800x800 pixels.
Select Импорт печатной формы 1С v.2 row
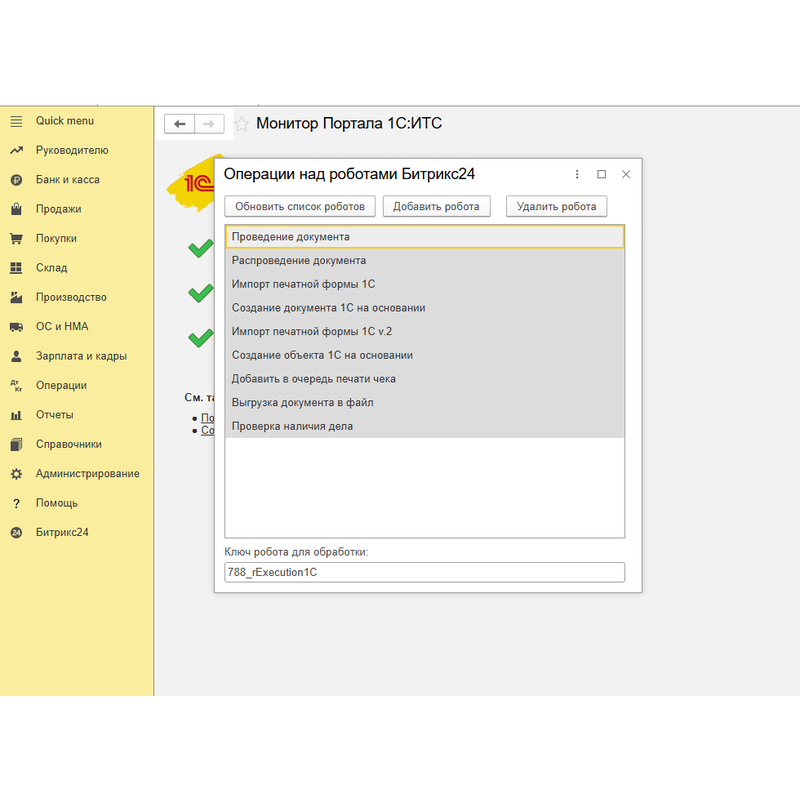[x=424, y=332]
